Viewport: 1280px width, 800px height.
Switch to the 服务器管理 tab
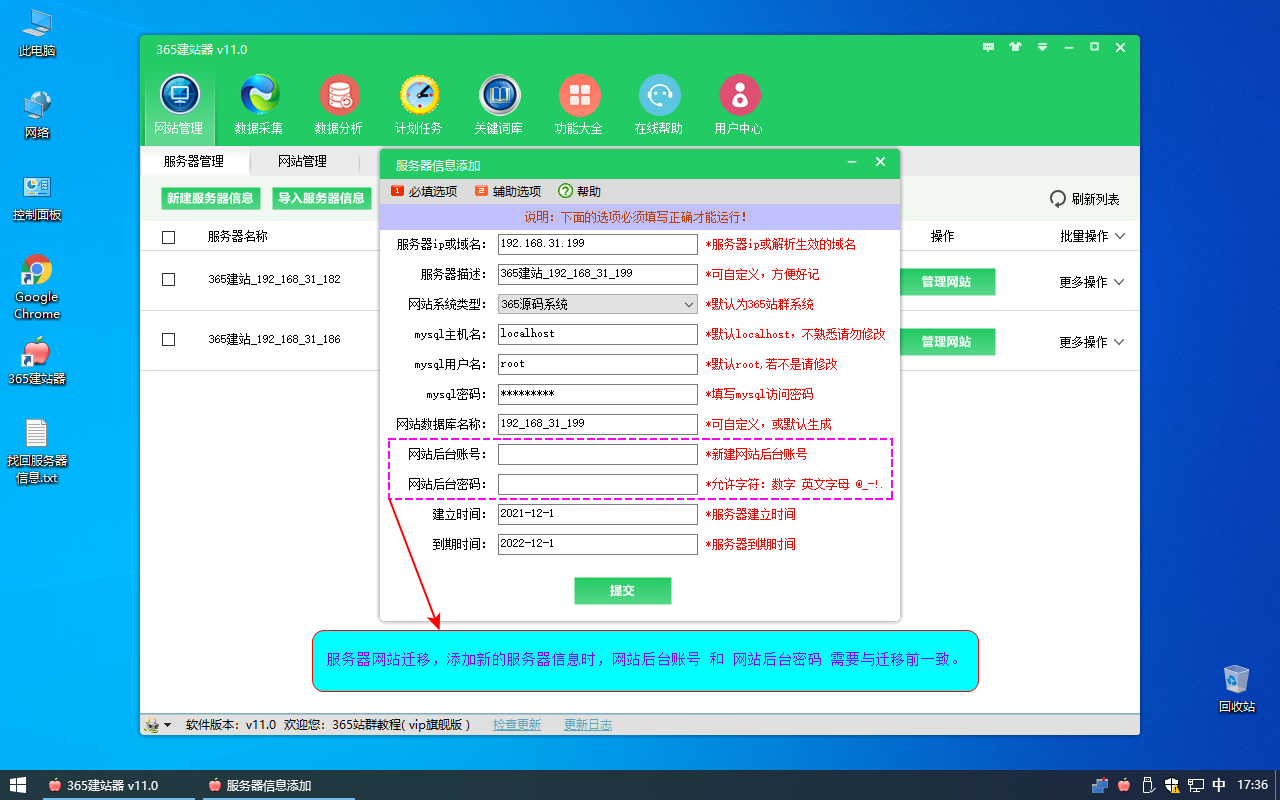[194, 161]
